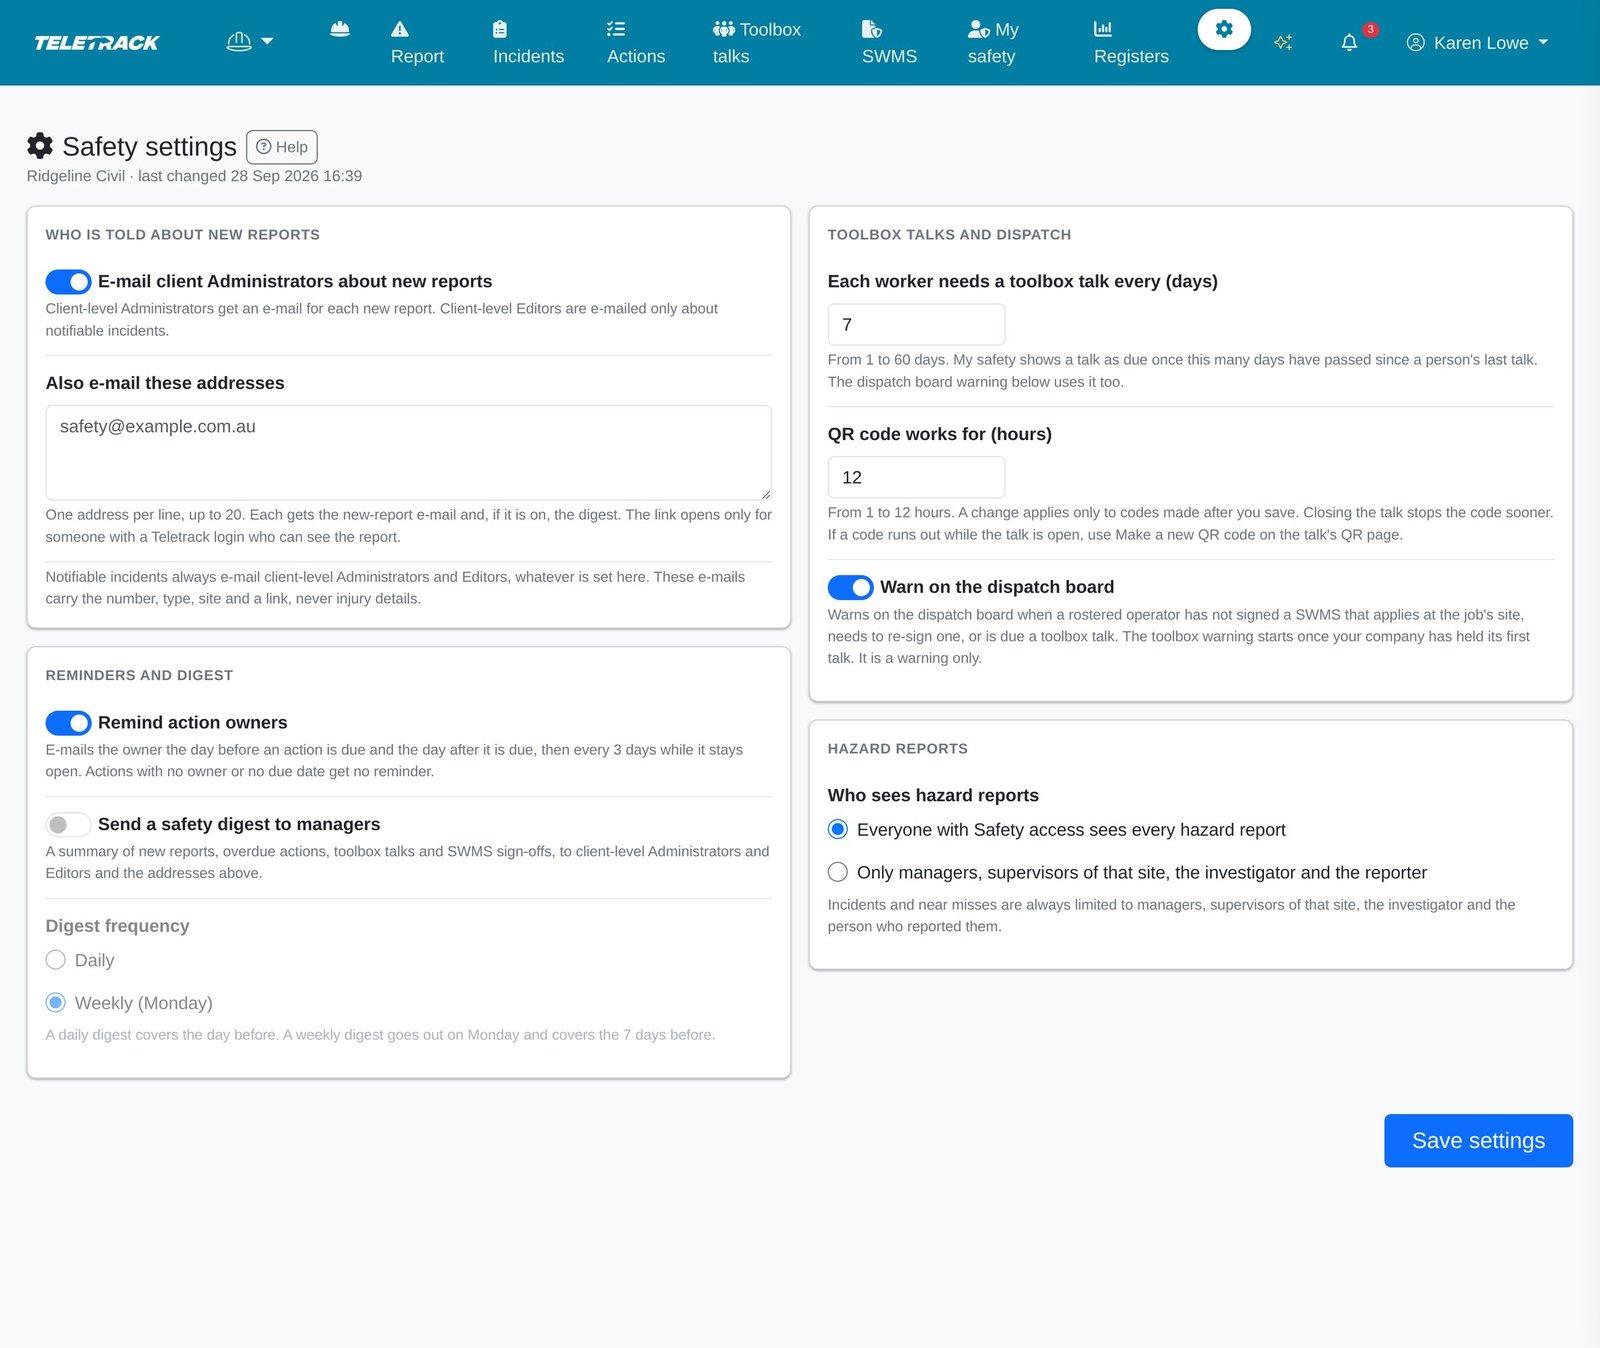Open My safety page
1600x1348 pixels.
993,43
